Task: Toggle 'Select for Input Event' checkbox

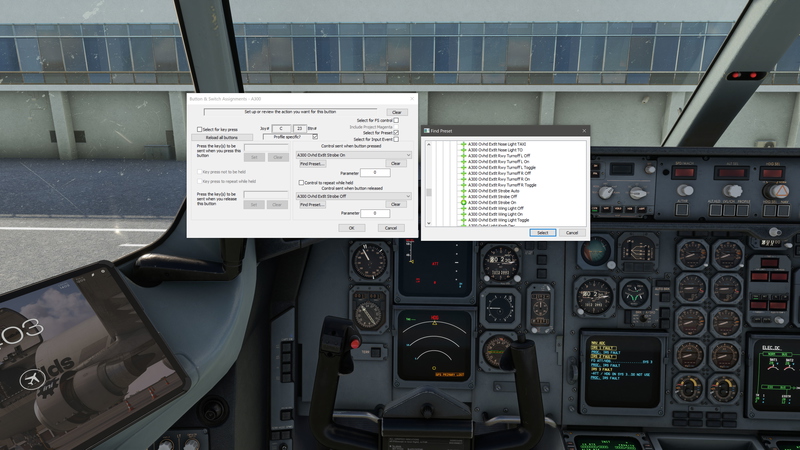Action: click(x=396, y=139)
